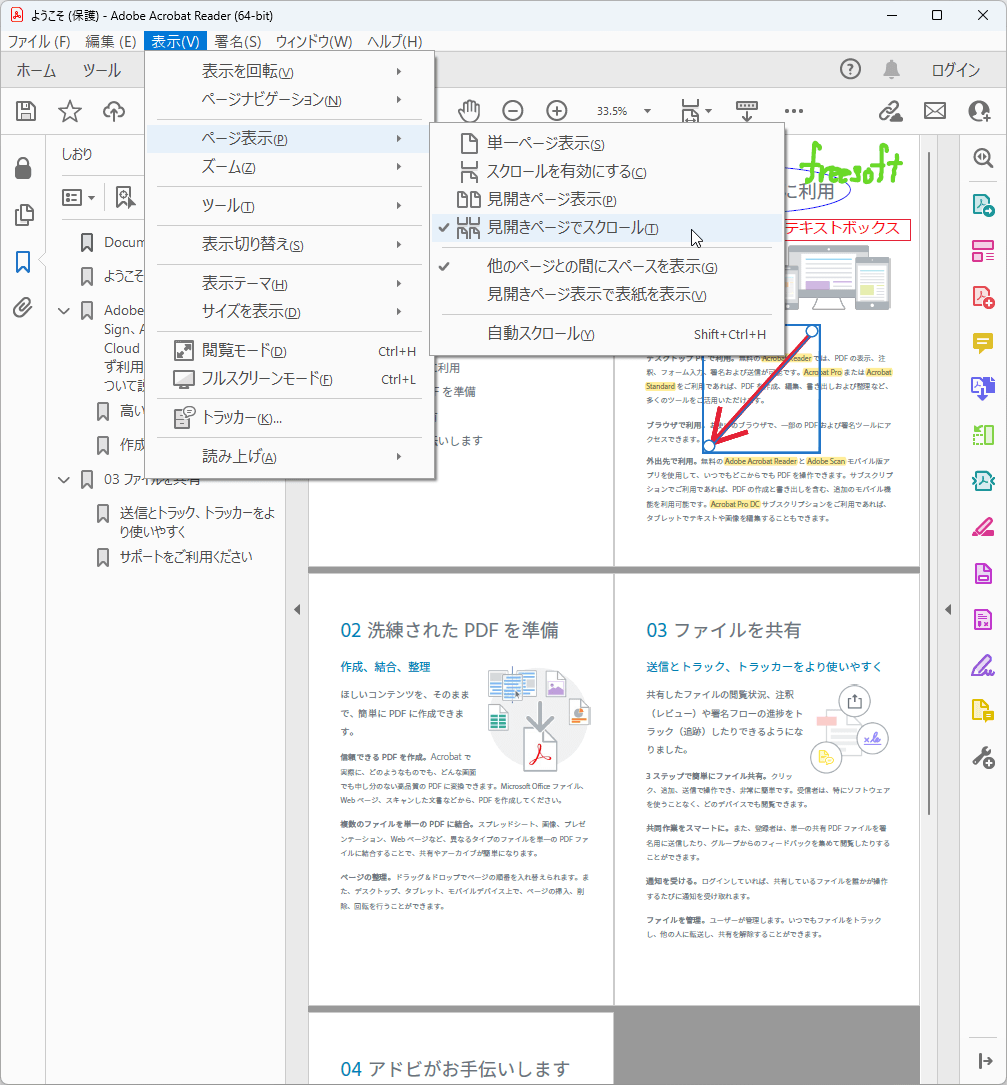Open the ウィンドウ(W) menu
1007x1085 pixels.
pos(314,42)
